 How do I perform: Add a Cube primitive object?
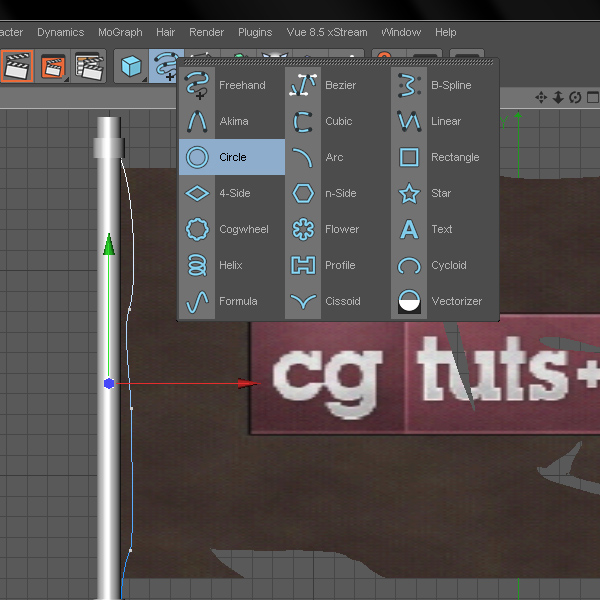(131, 66)
